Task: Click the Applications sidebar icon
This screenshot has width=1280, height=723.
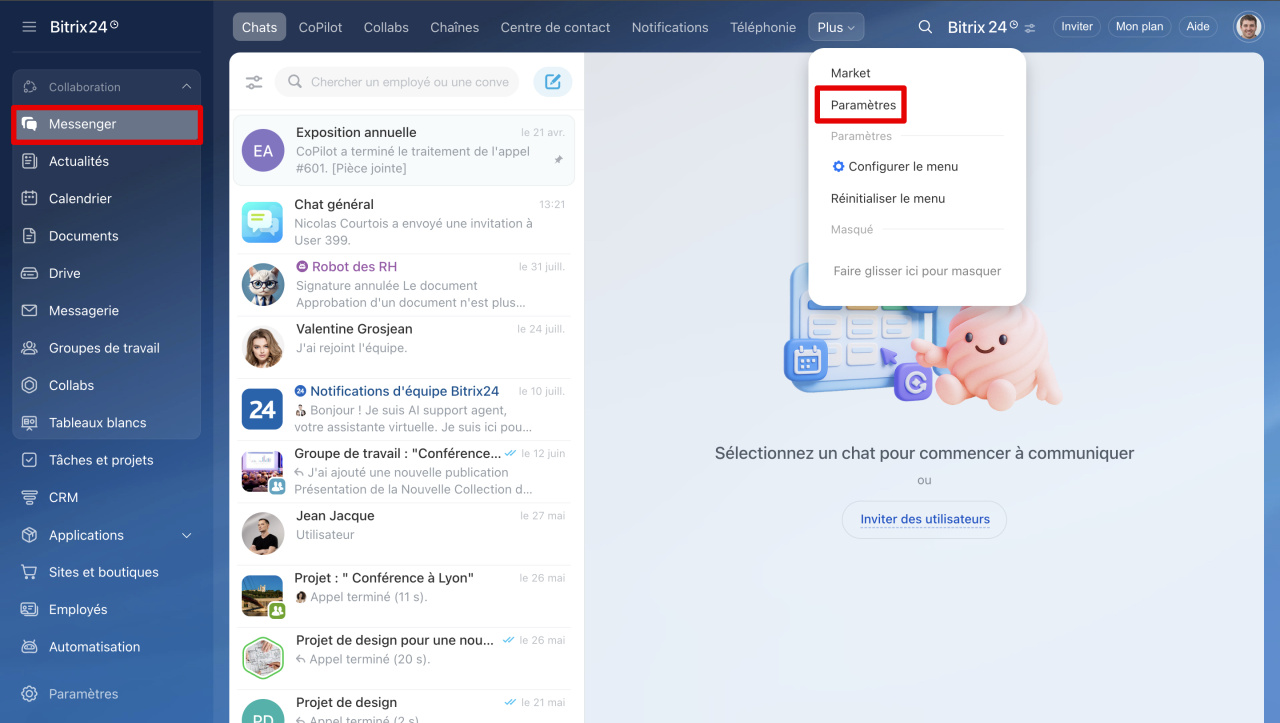Action: pyautogui.click(x=30, y=535)
